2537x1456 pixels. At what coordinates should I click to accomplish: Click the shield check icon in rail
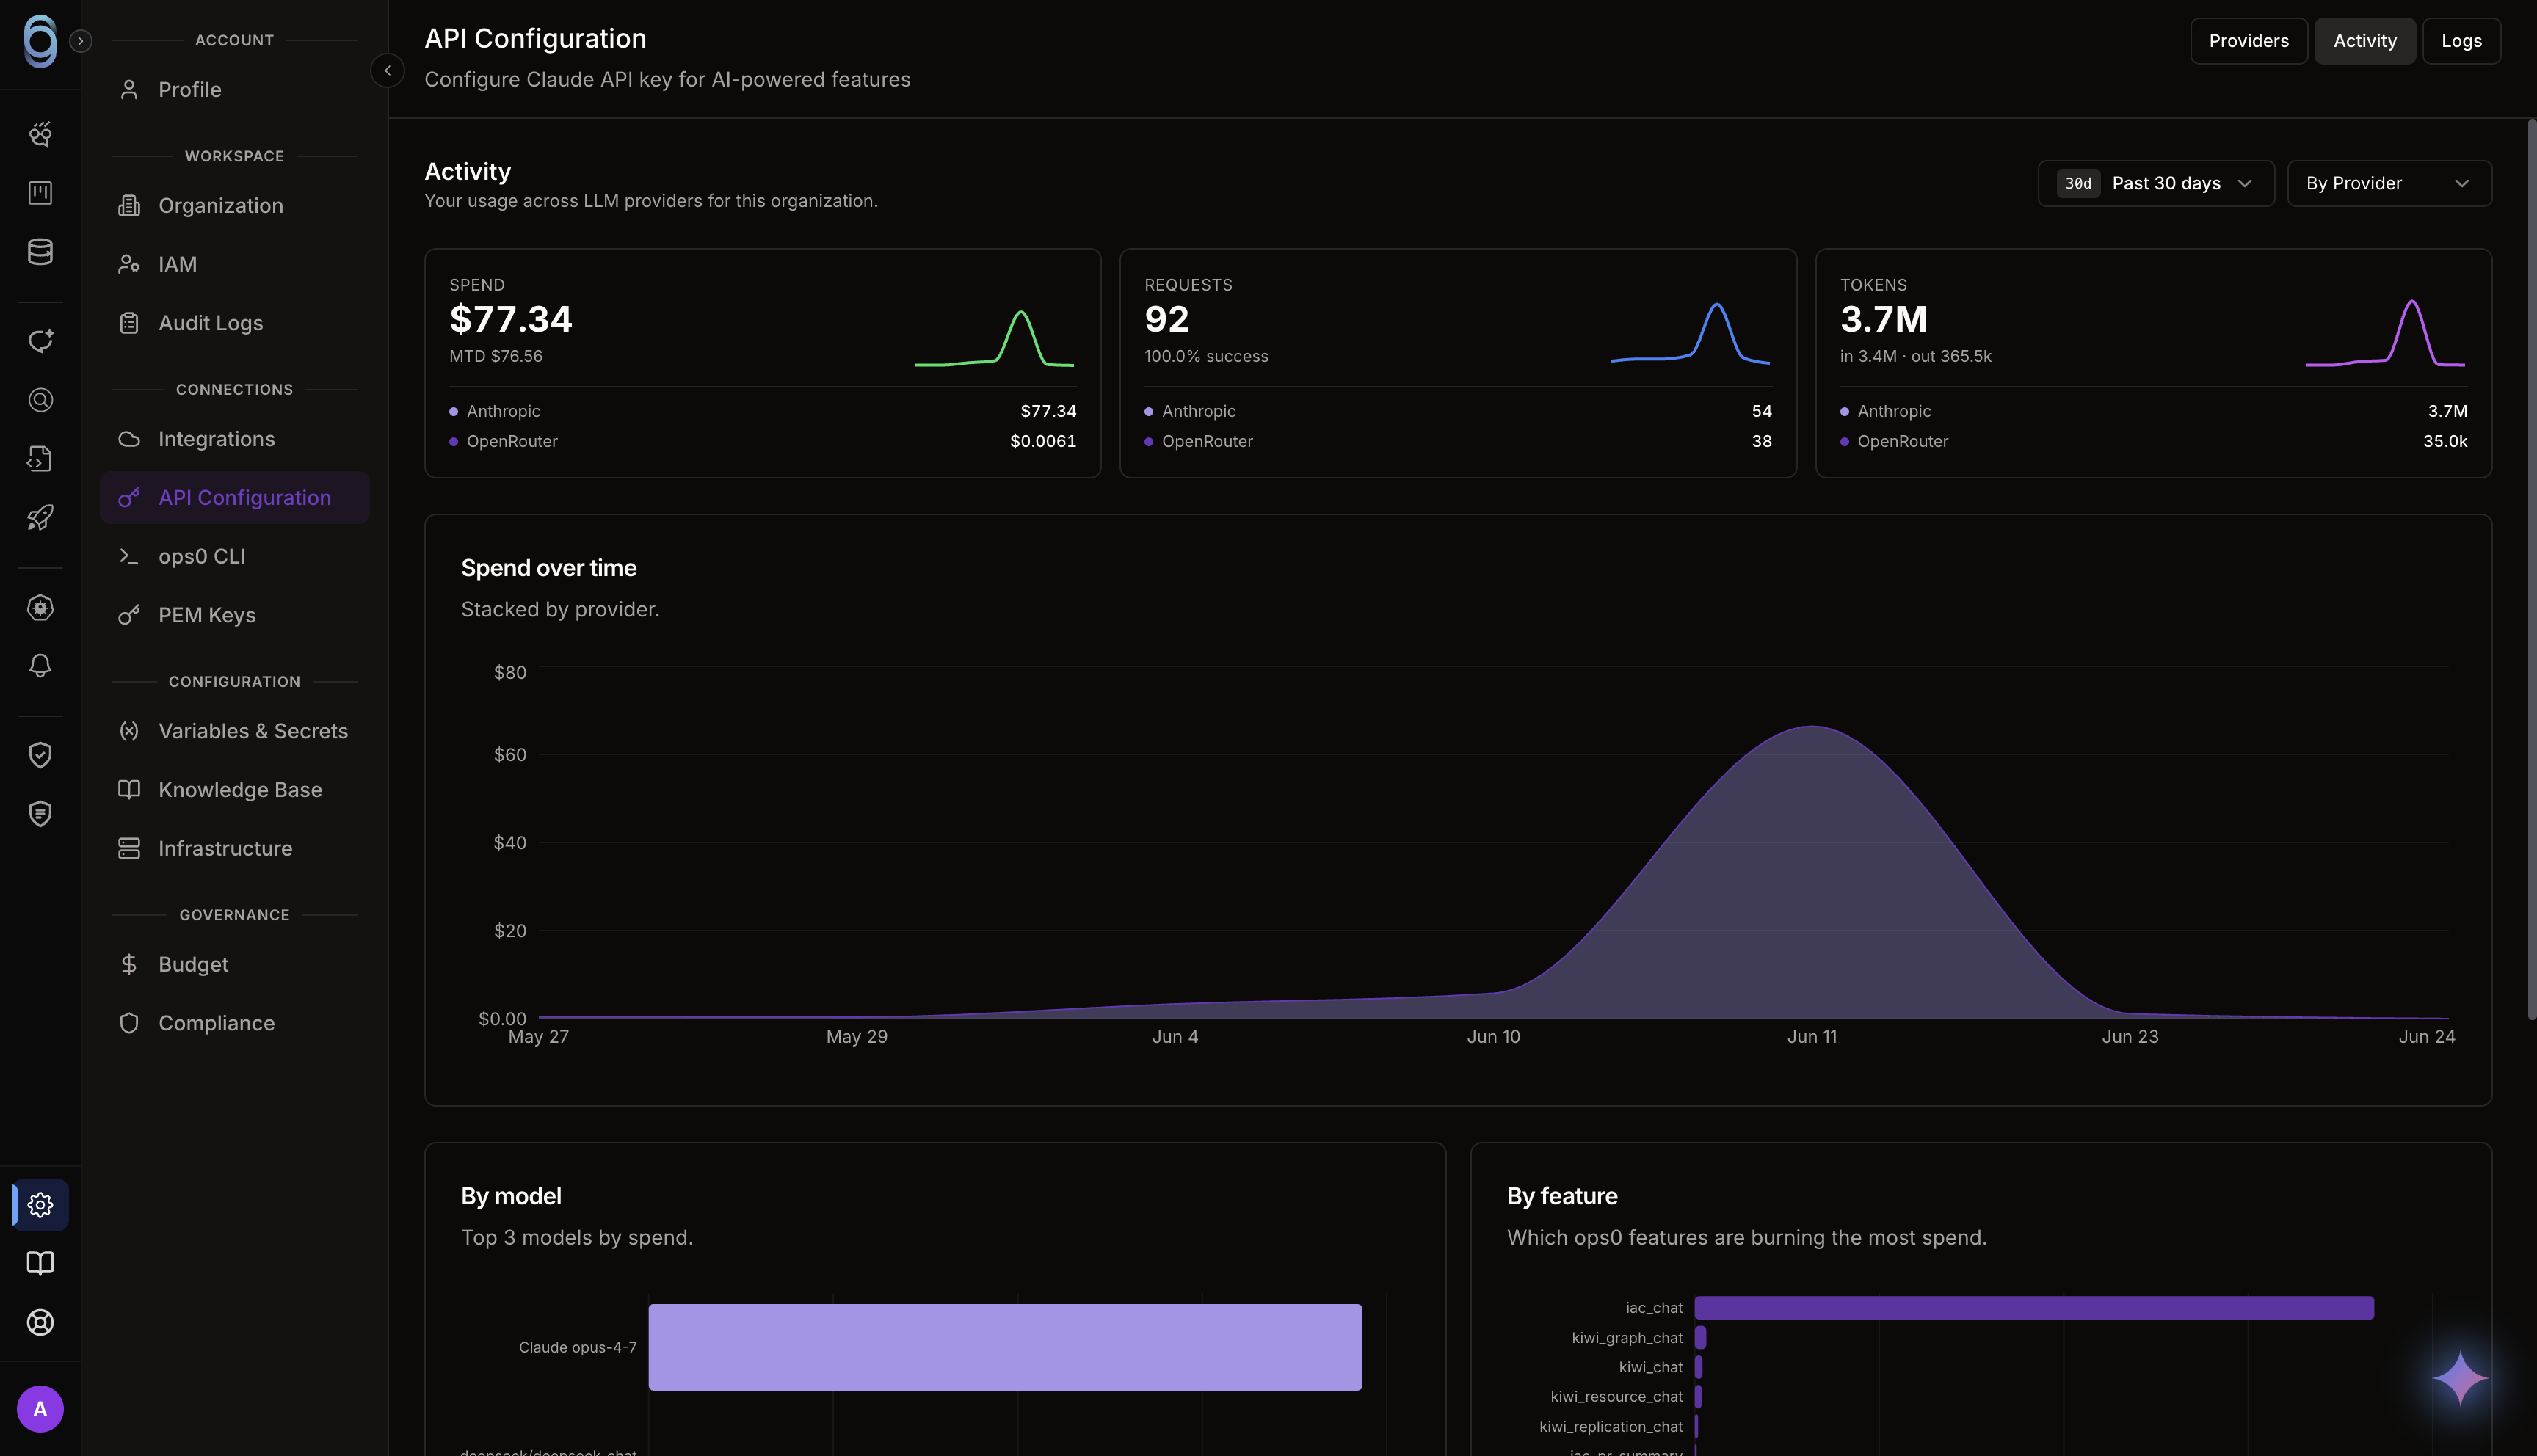click(40, 755)
